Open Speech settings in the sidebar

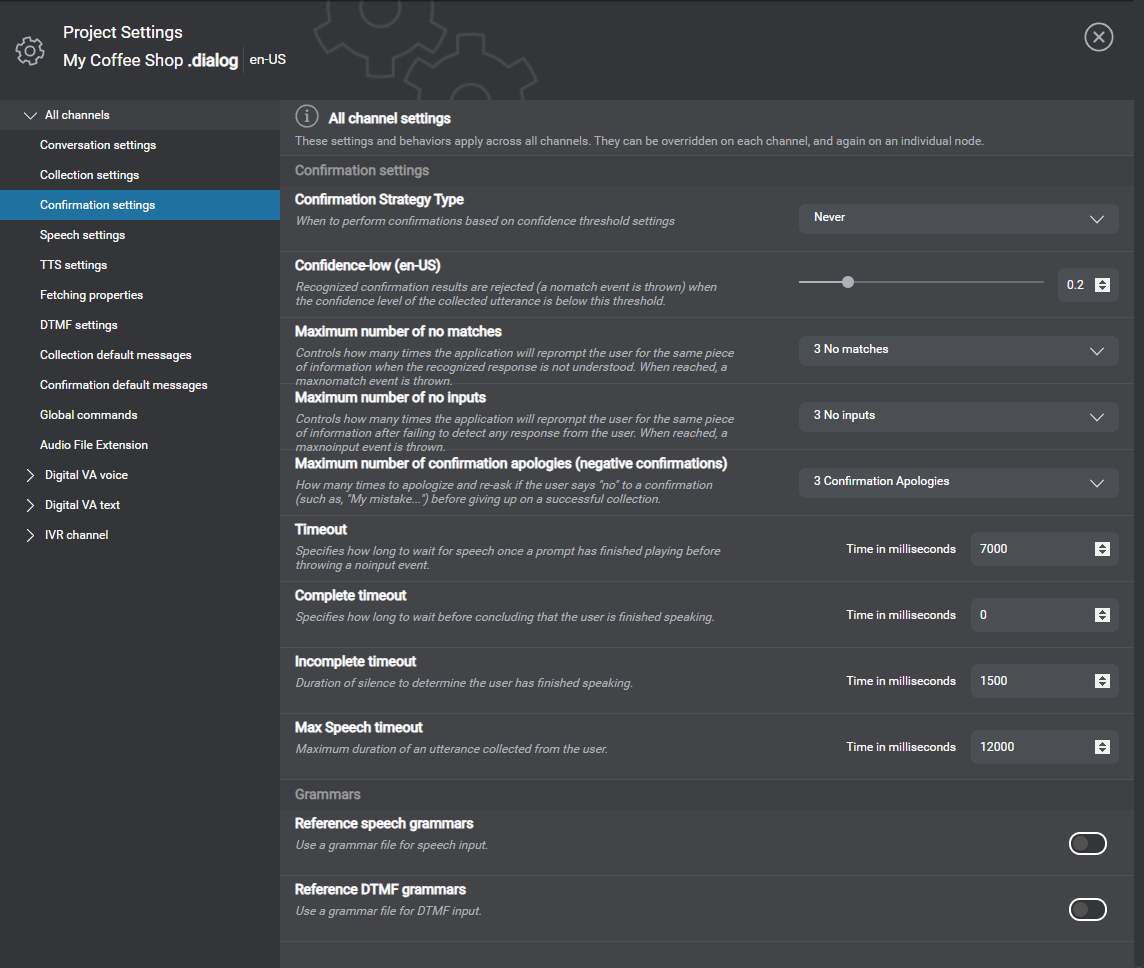click(82, 235)
